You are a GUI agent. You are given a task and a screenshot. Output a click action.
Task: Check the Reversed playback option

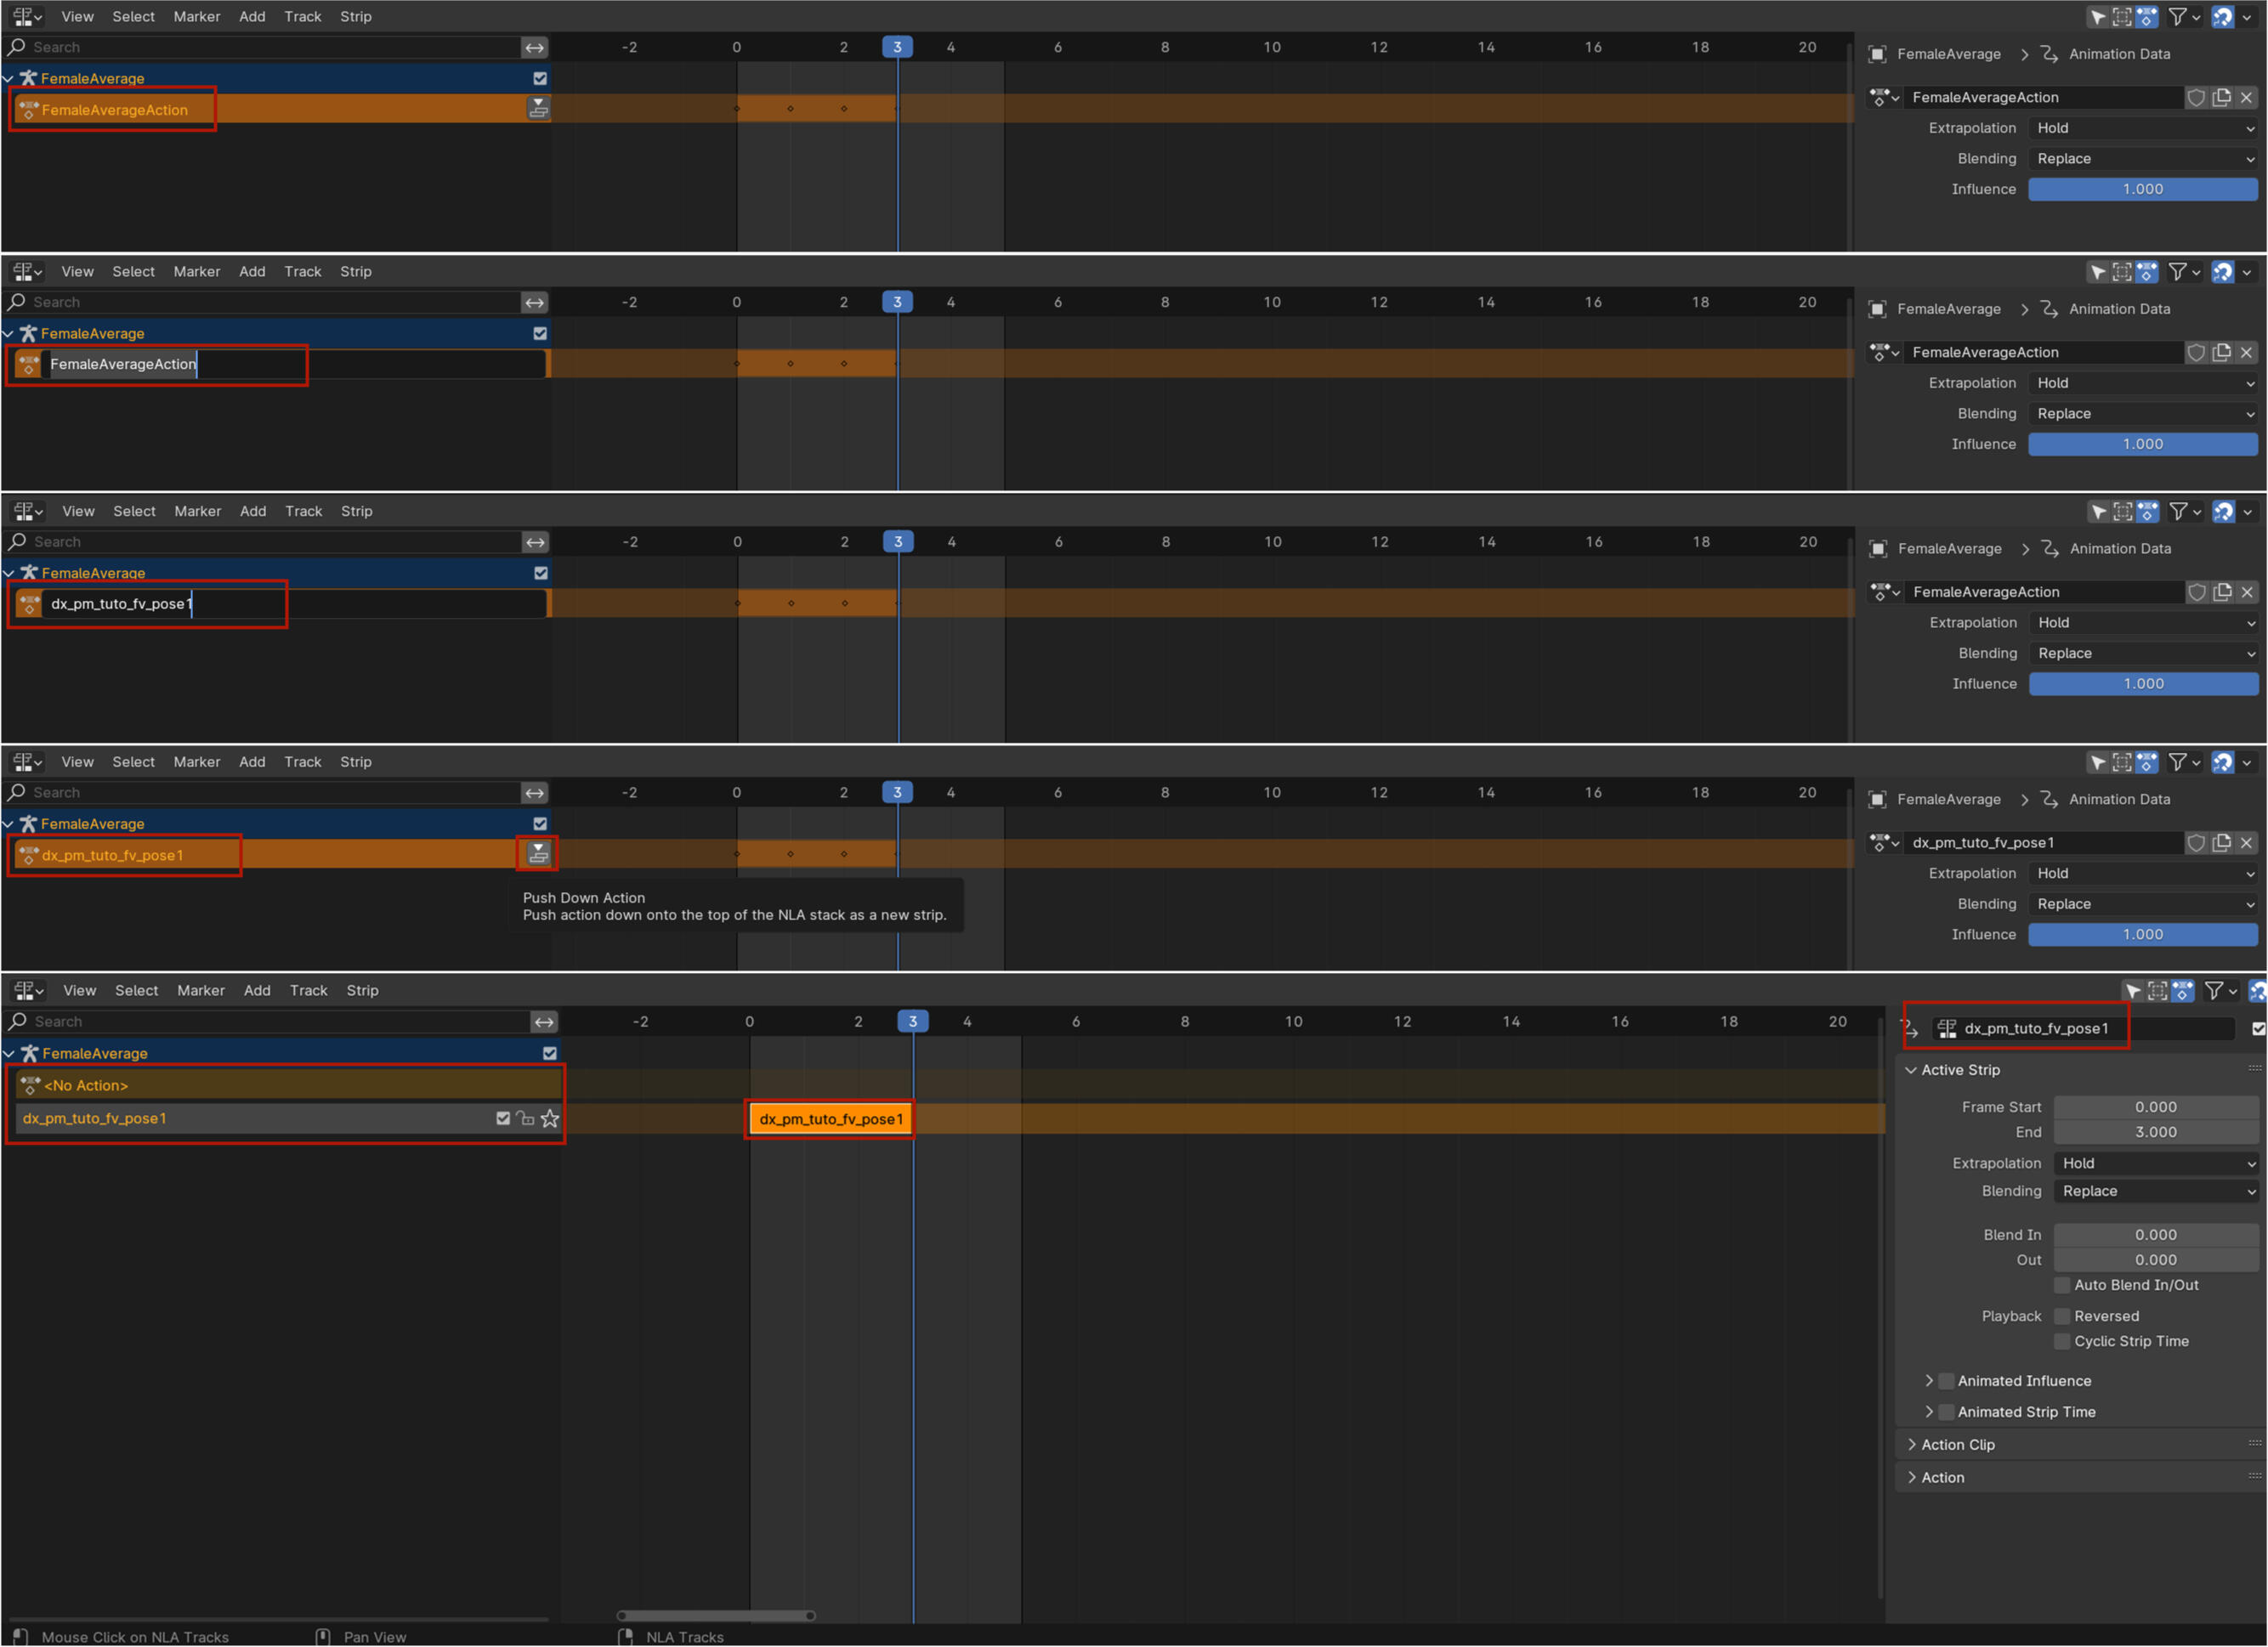(x=2062, y=1316)
